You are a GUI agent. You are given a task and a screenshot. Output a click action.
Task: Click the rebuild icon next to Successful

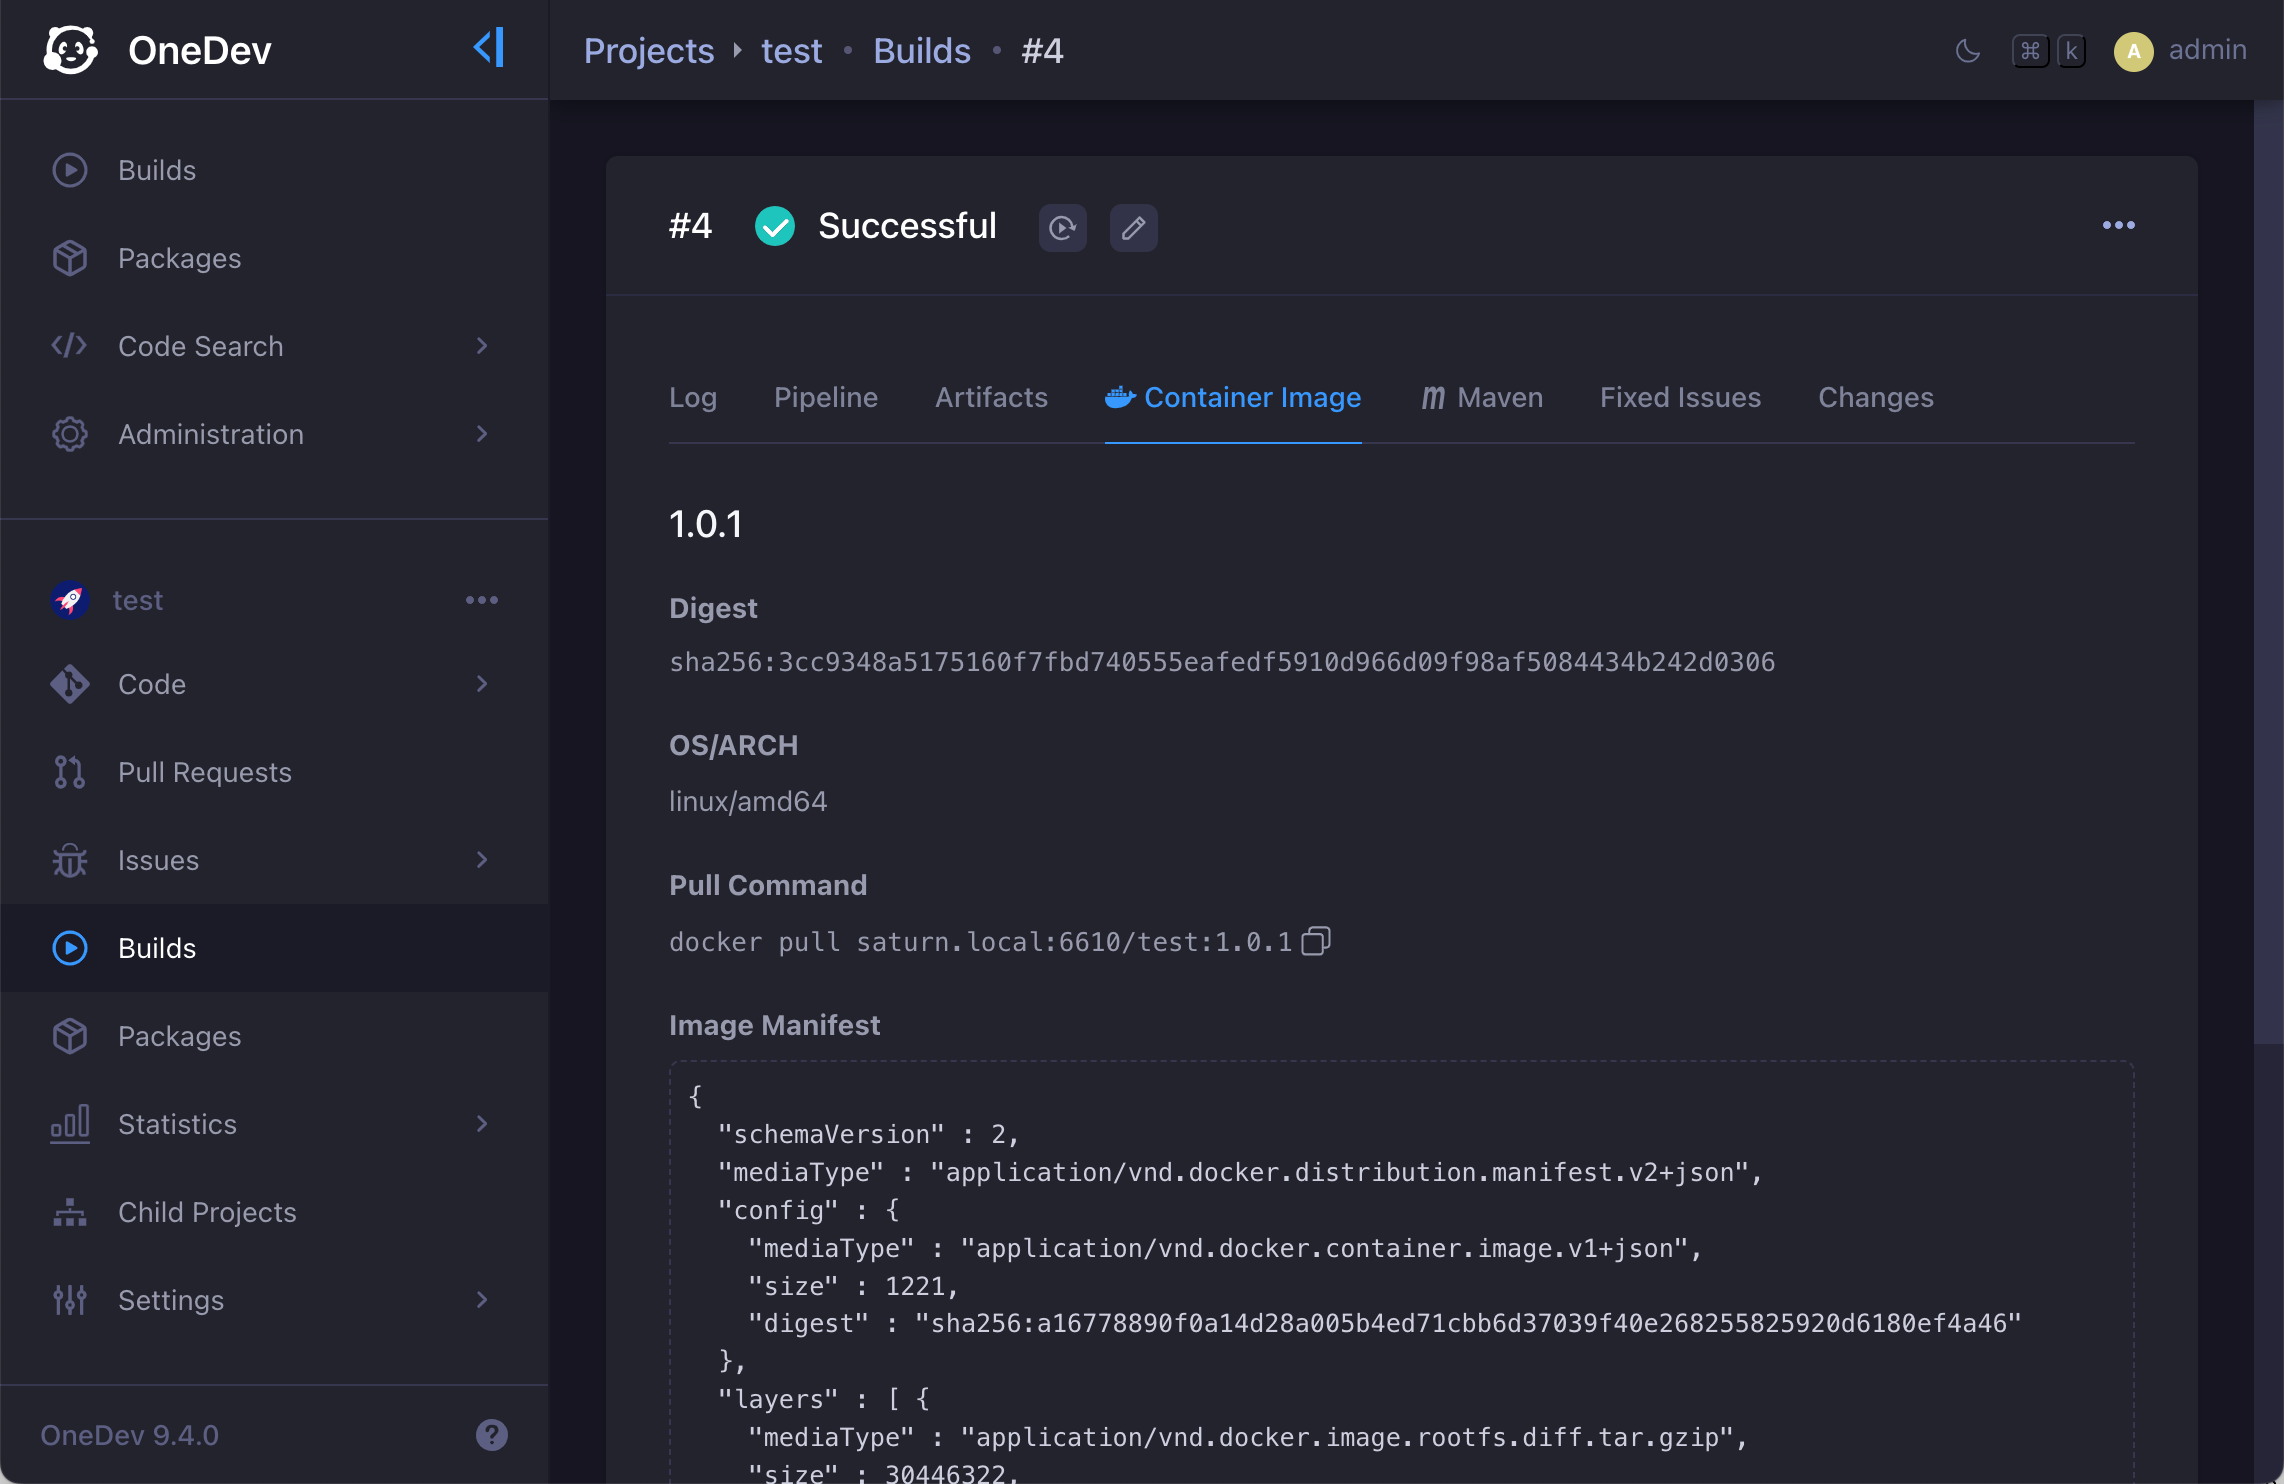pyautogui.click(x=1062, y=228)
